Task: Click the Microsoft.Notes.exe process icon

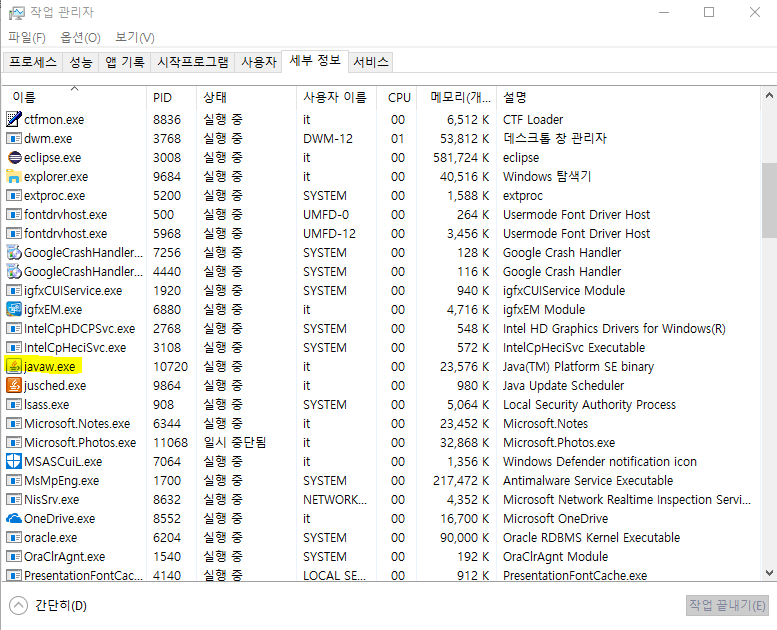Action: click(14, 423)
